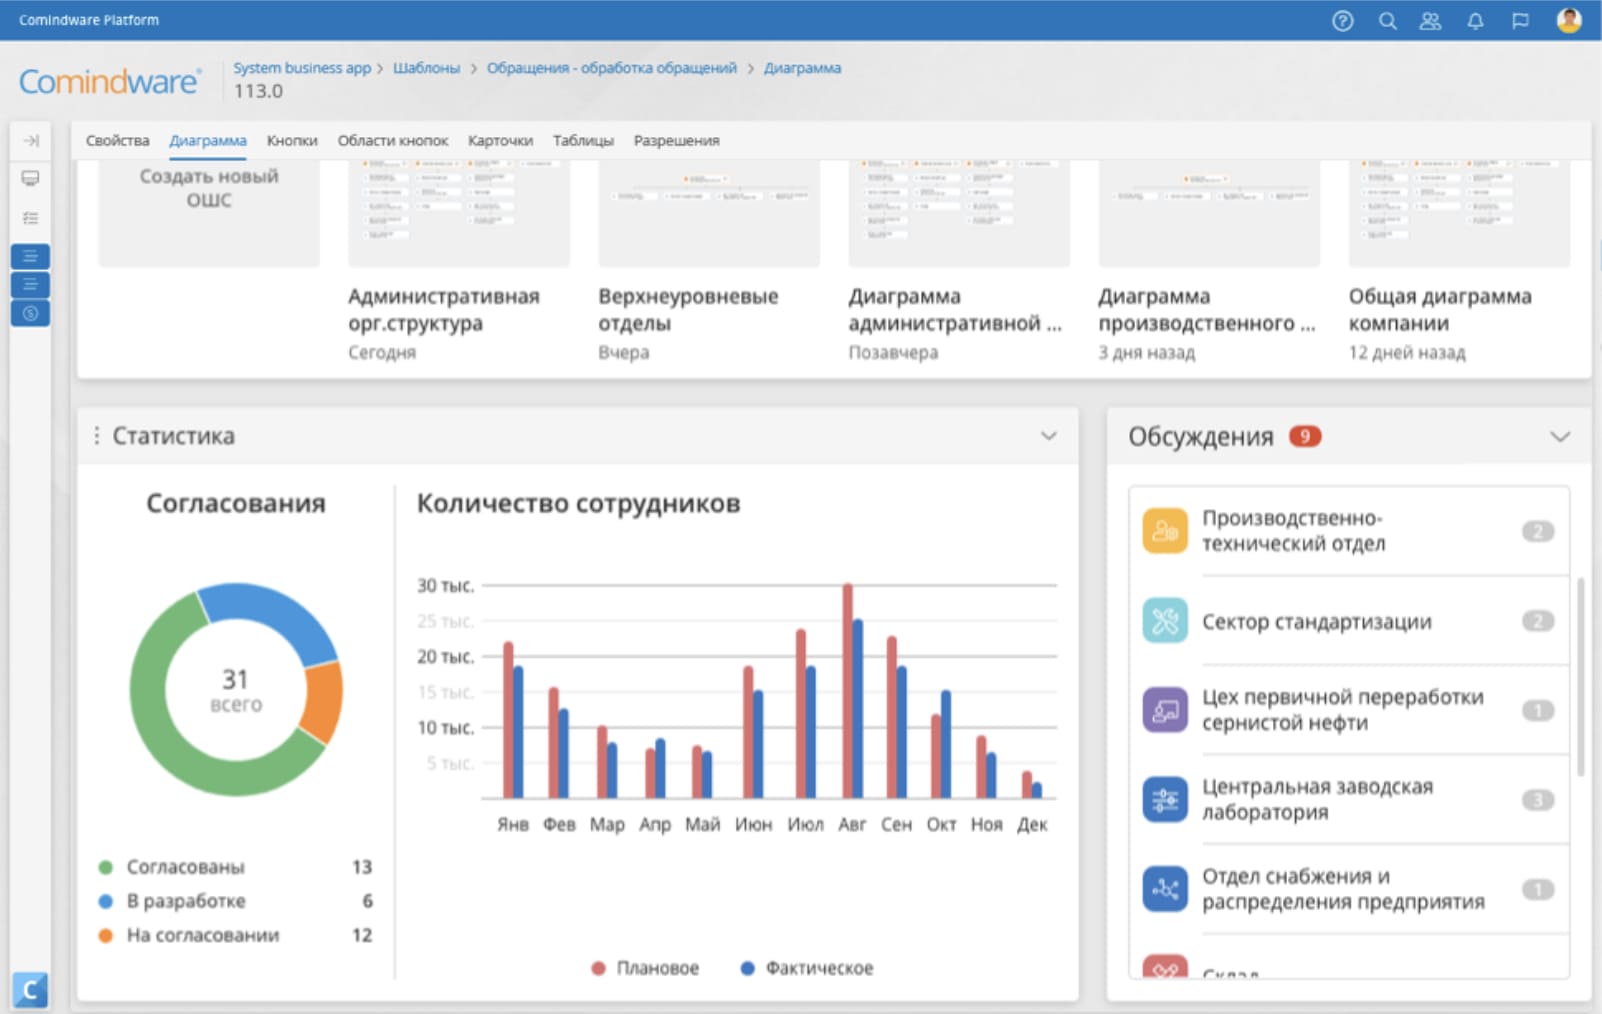Open Производственно-технический отдел discussion icon

point(1164,530)
